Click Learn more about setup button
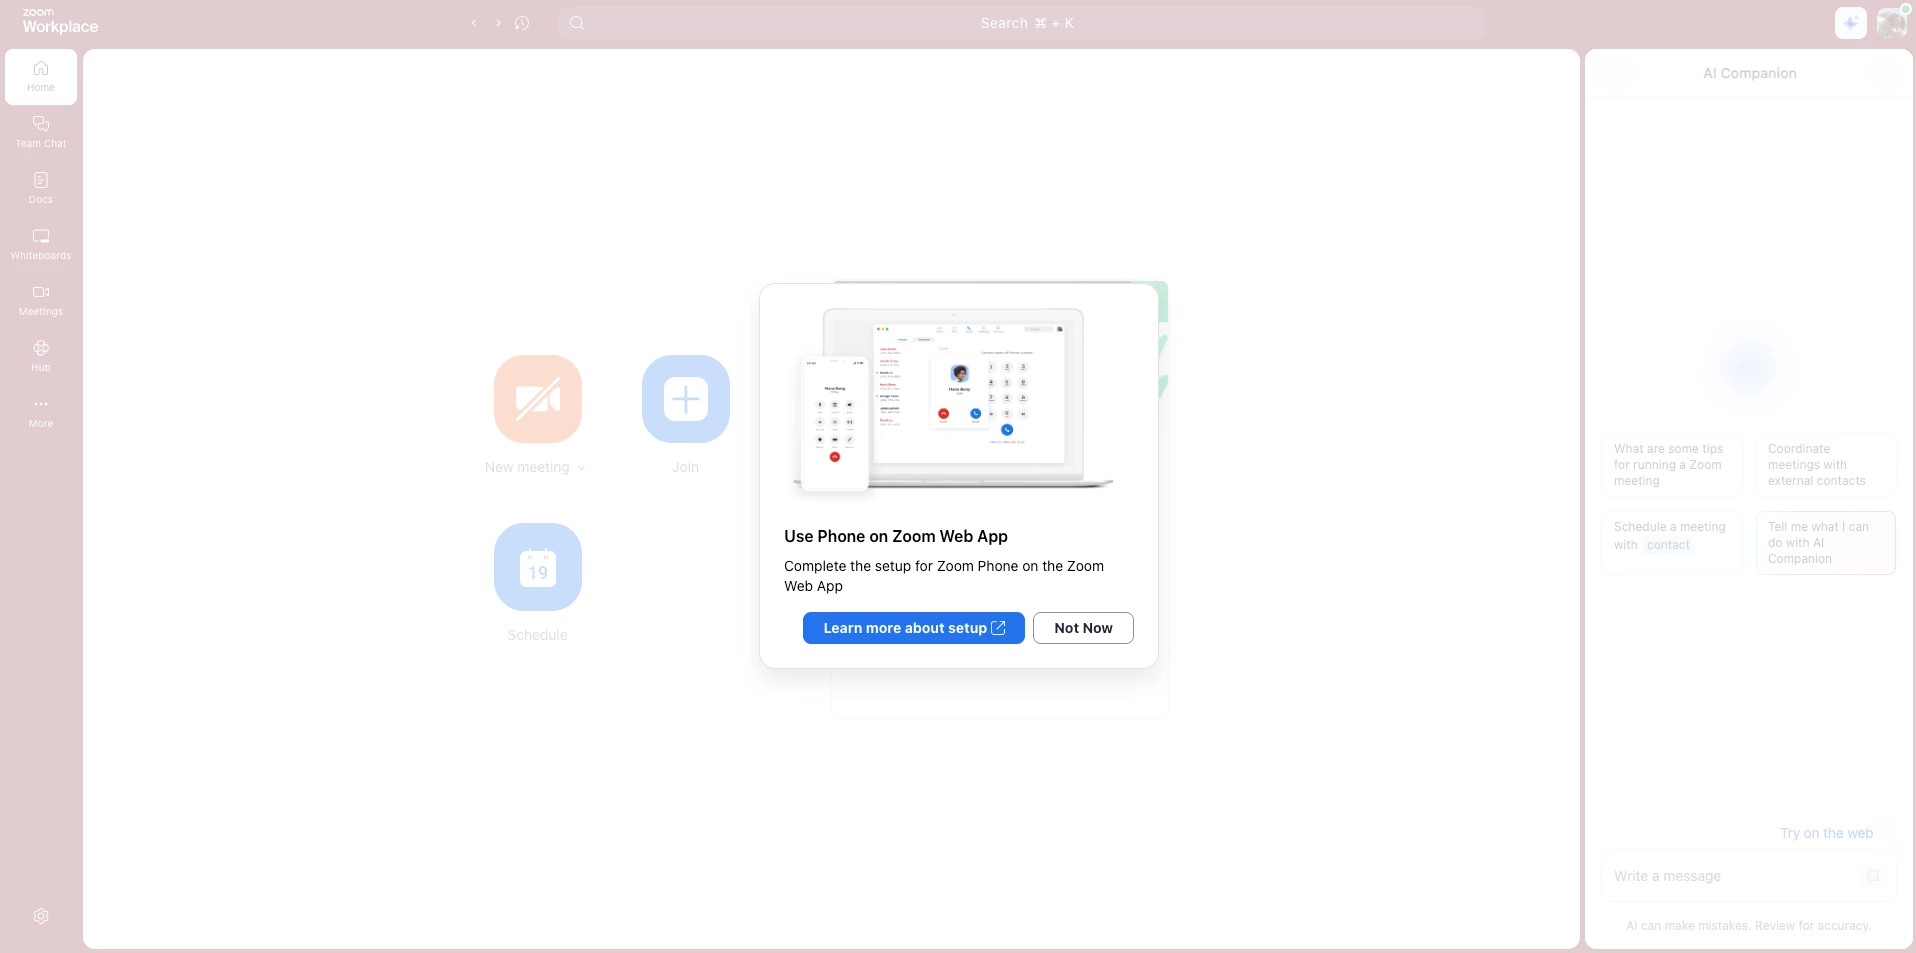 click(914, 628)
